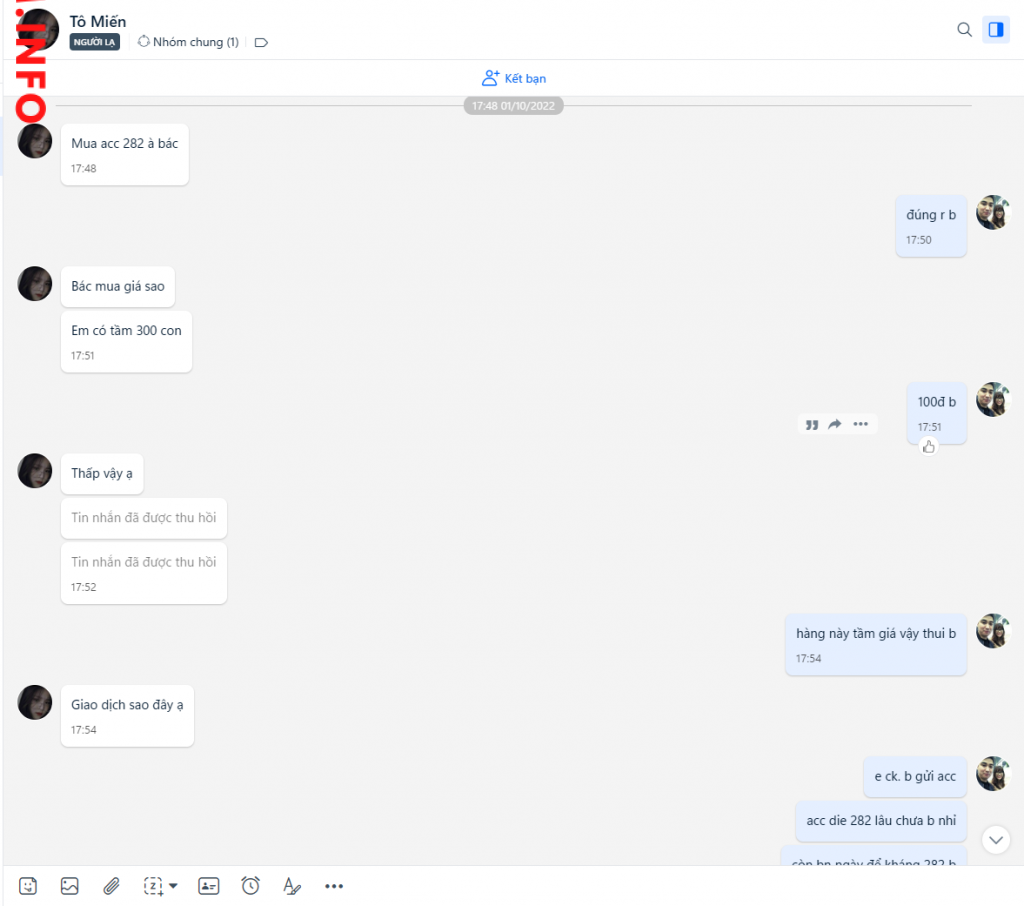
Task: Open the reminder alarm clock icon
Action: pyautogui.click(x=250, y=886)
